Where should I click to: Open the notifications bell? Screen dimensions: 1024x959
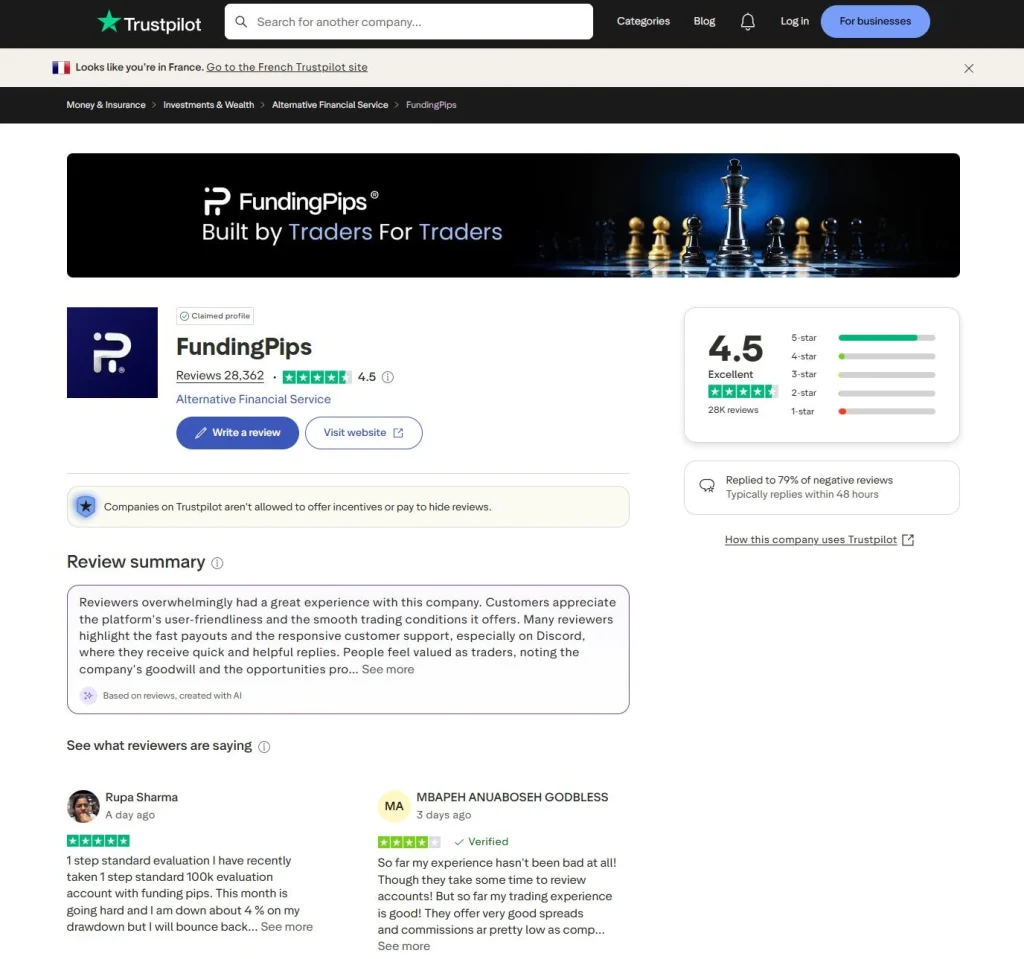[x=747, y=21]
